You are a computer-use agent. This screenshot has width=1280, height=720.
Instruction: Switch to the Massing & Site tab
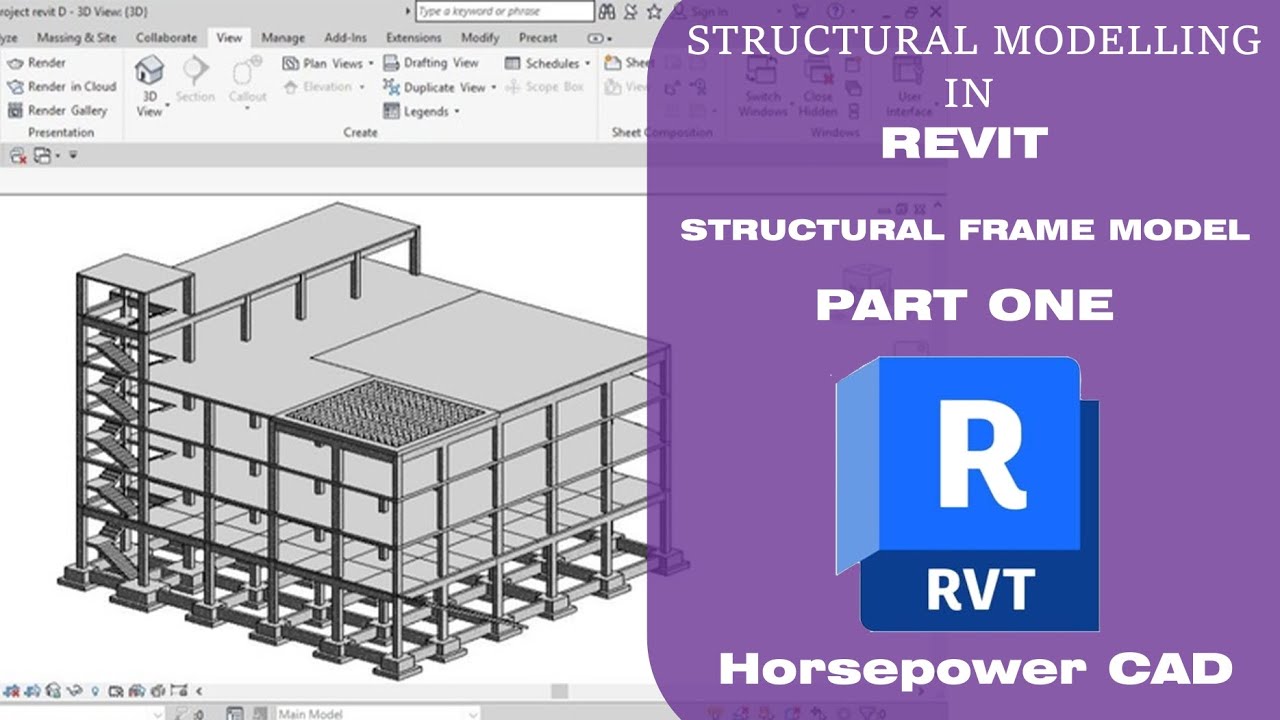[77, 37]
